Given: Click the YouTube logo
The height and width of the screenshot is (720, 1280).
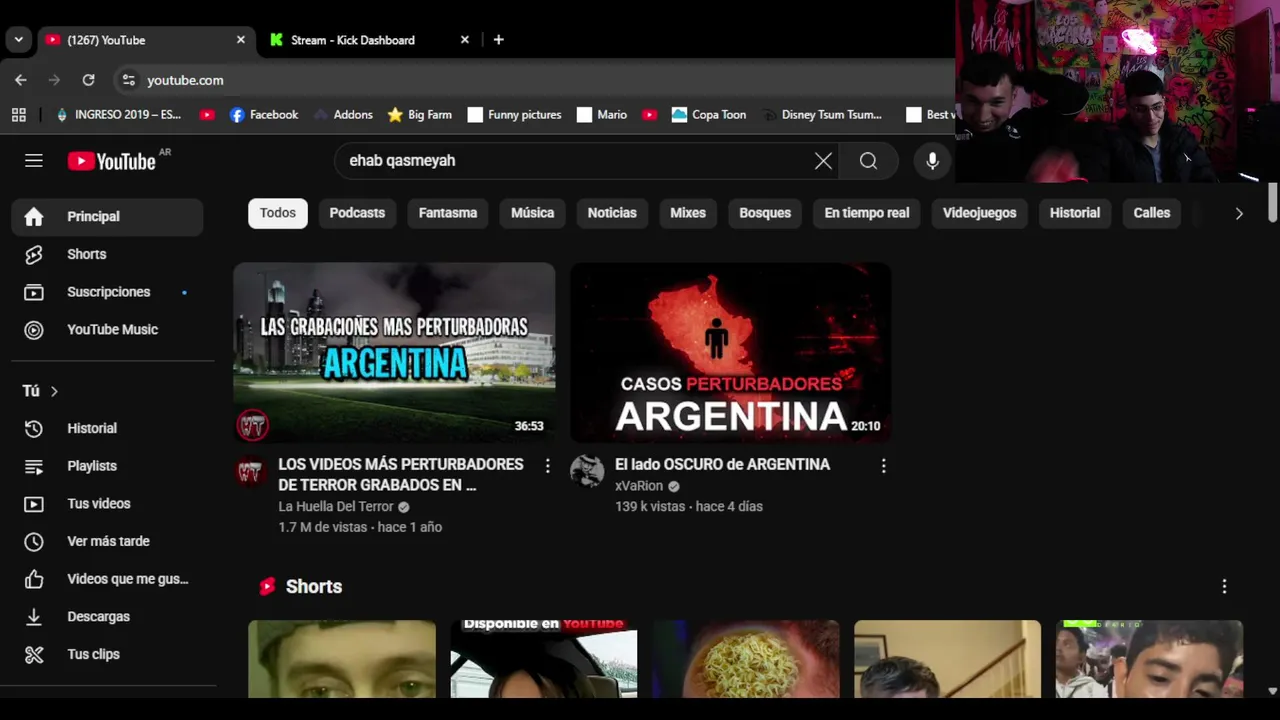Looking at the screenshot, I should (x=111, y=161).
